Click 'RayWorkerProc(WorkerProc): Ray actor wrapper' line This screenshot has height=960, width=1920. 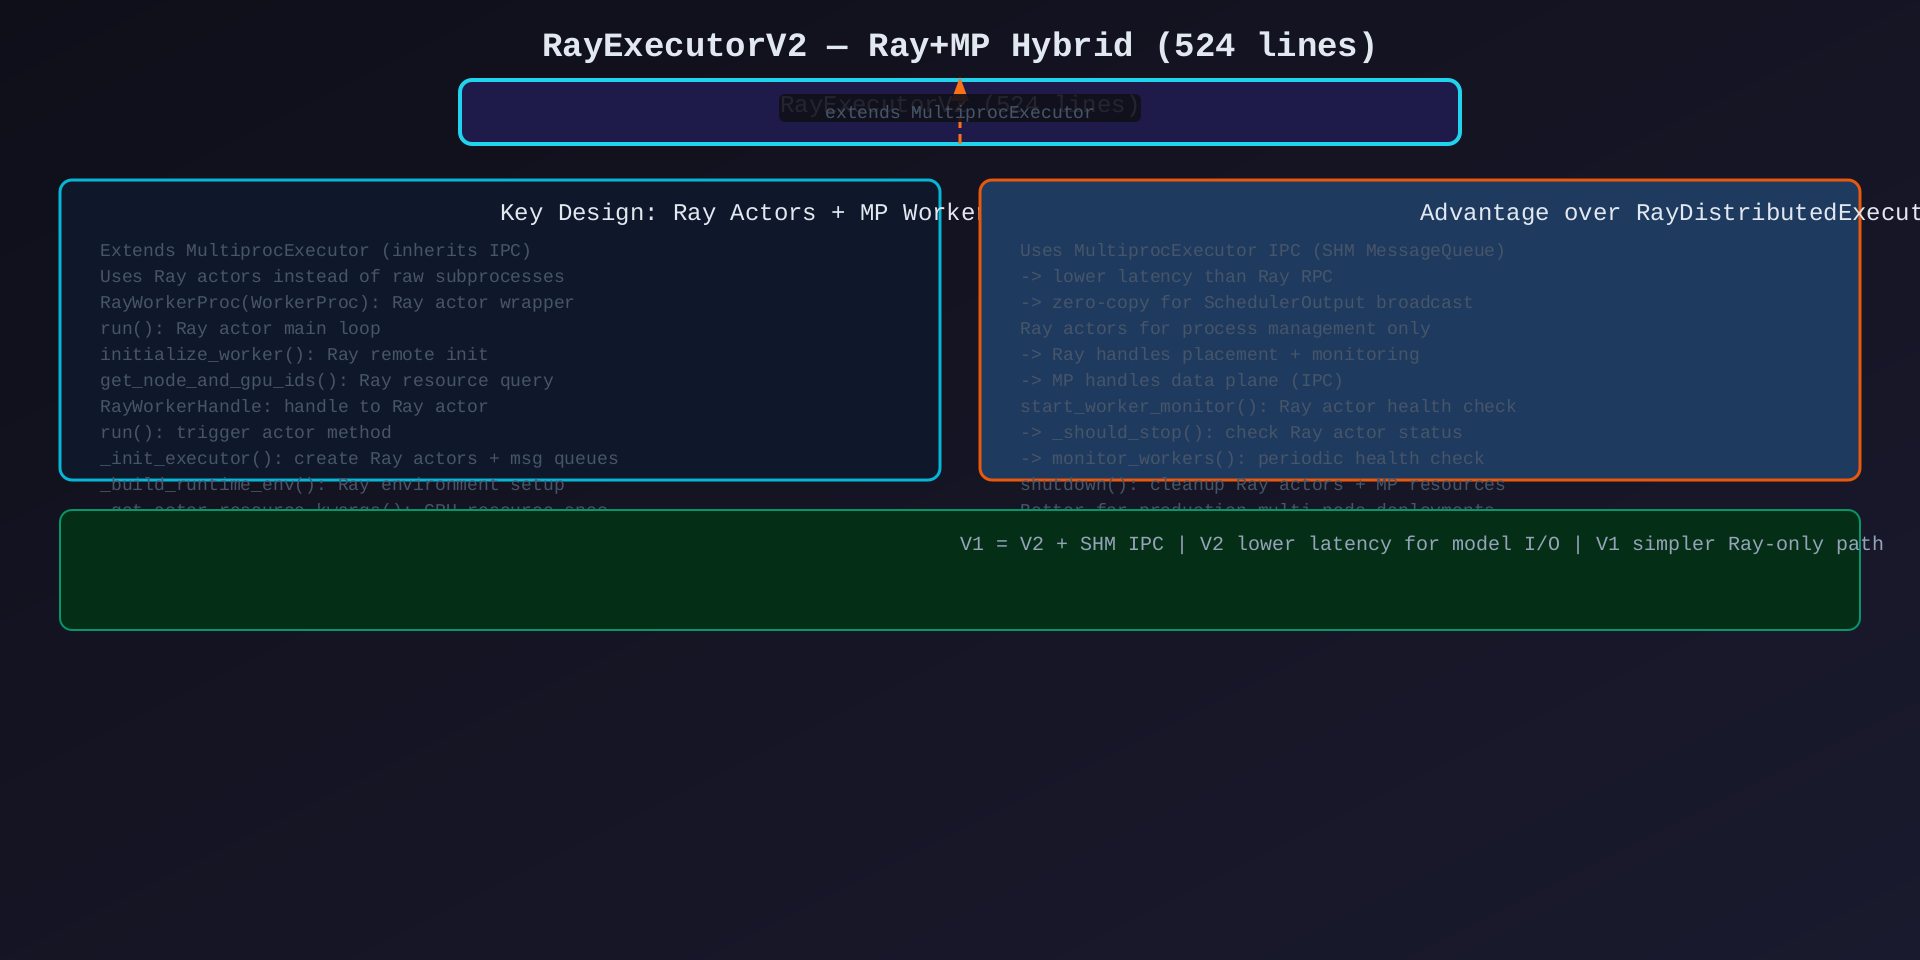click(337, 303)
